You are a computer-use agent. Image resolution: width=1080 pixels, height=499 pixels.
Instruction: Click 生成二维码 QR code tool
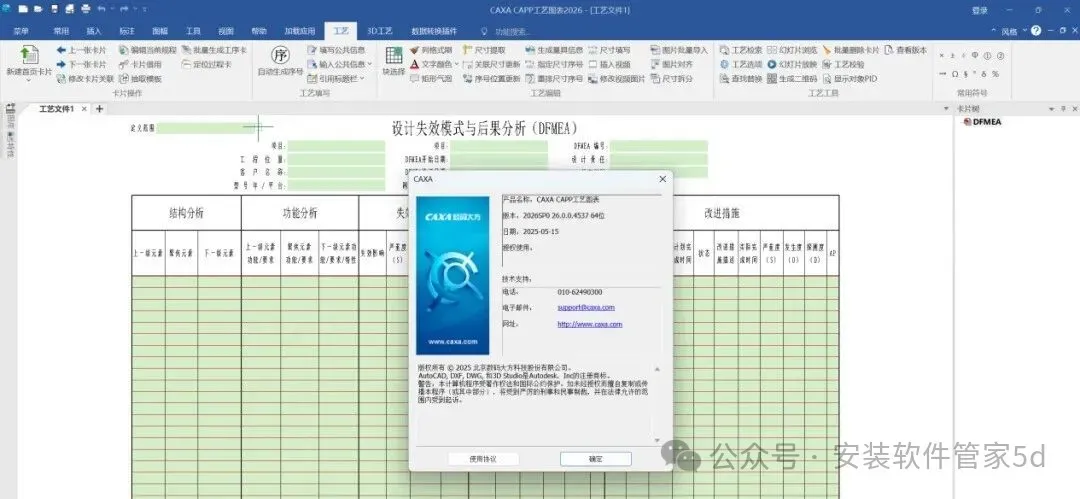[792, 79]
